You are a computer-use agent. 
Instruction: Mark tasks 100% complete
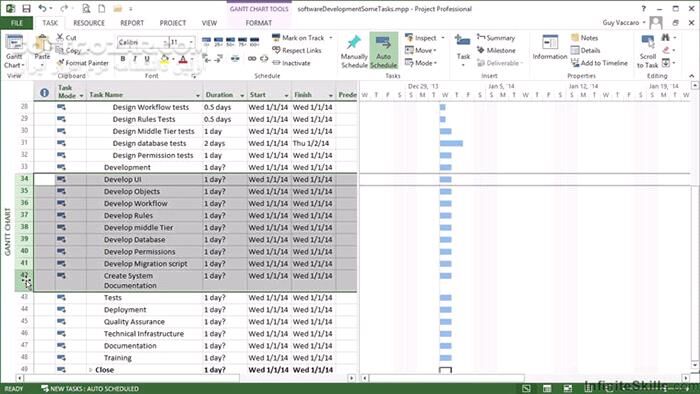pos(254,42)
